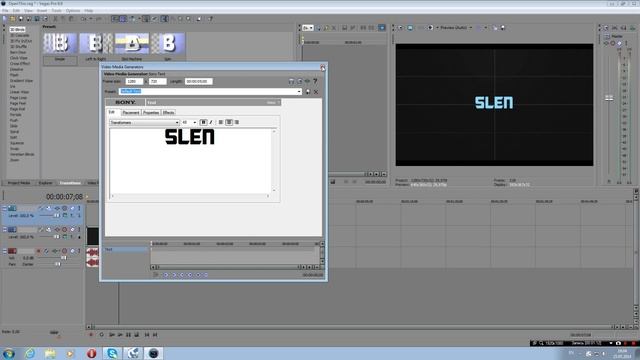The image size is (640, 360).
Task: Open Project Video Properties above preview
Action: coord(400,28)
